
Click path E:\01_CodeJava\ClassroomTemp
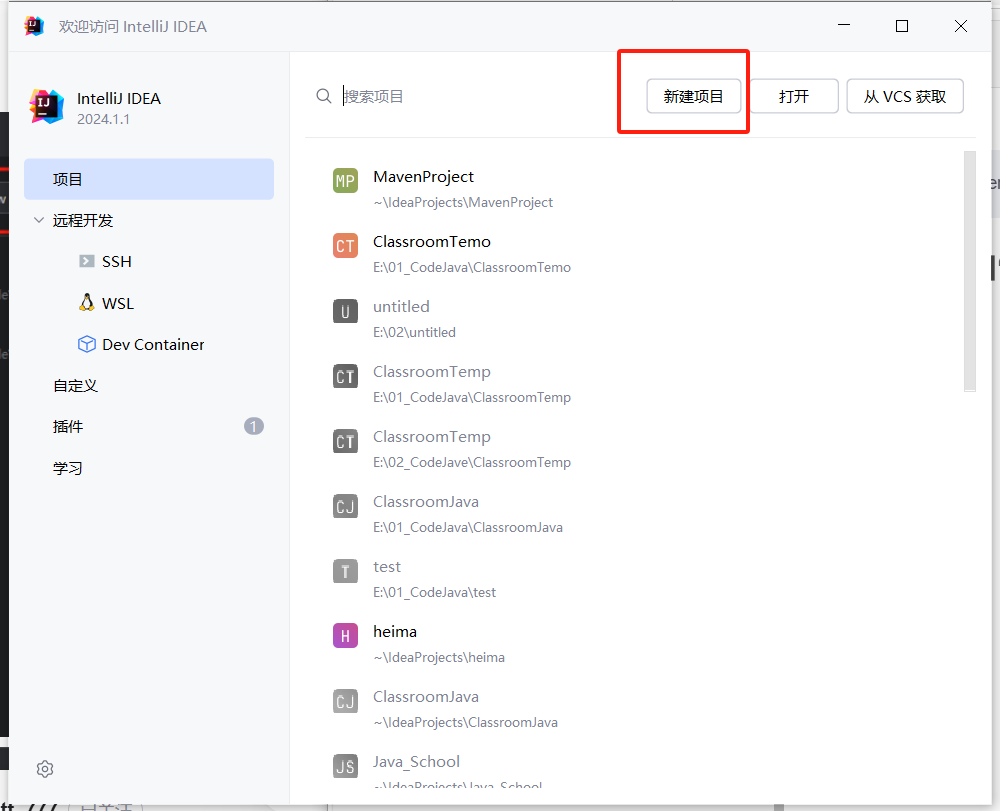[x=472, y=397]
